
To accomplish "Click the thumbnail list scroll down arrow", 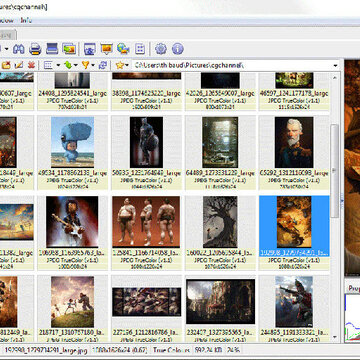I will pyautogui.click(x=335, y=337).
